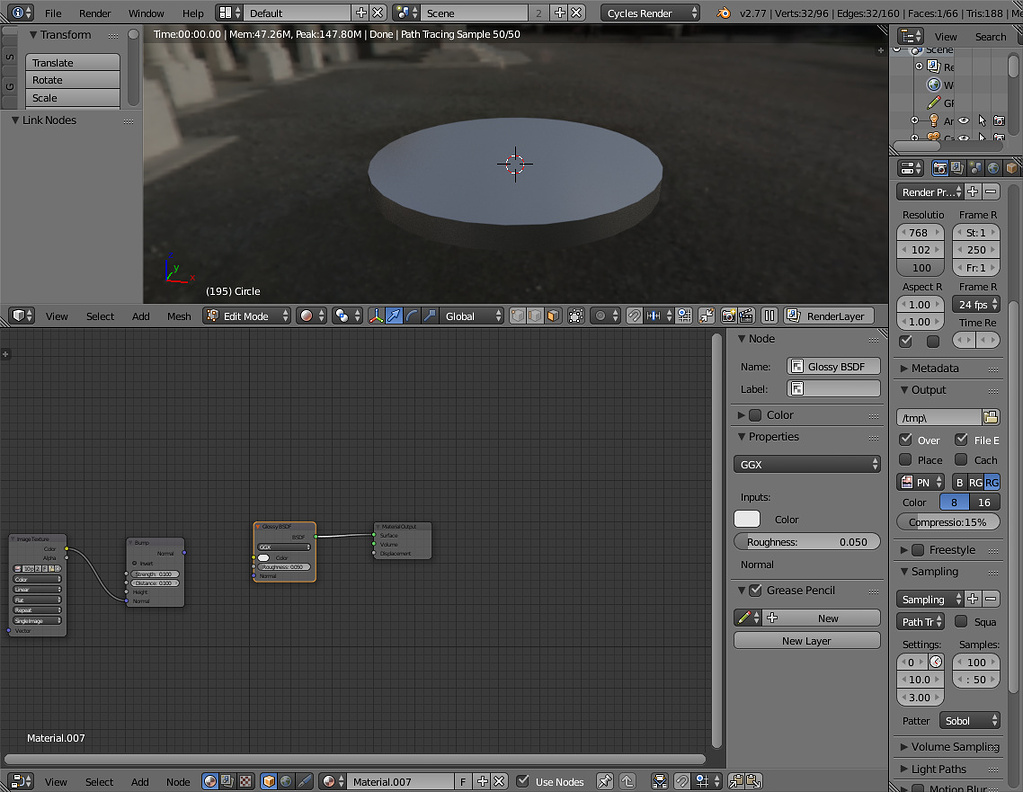Click the Translate button
Image resolution: width=1023 pixels, height=792 pixels.
[x=72, y=63]
